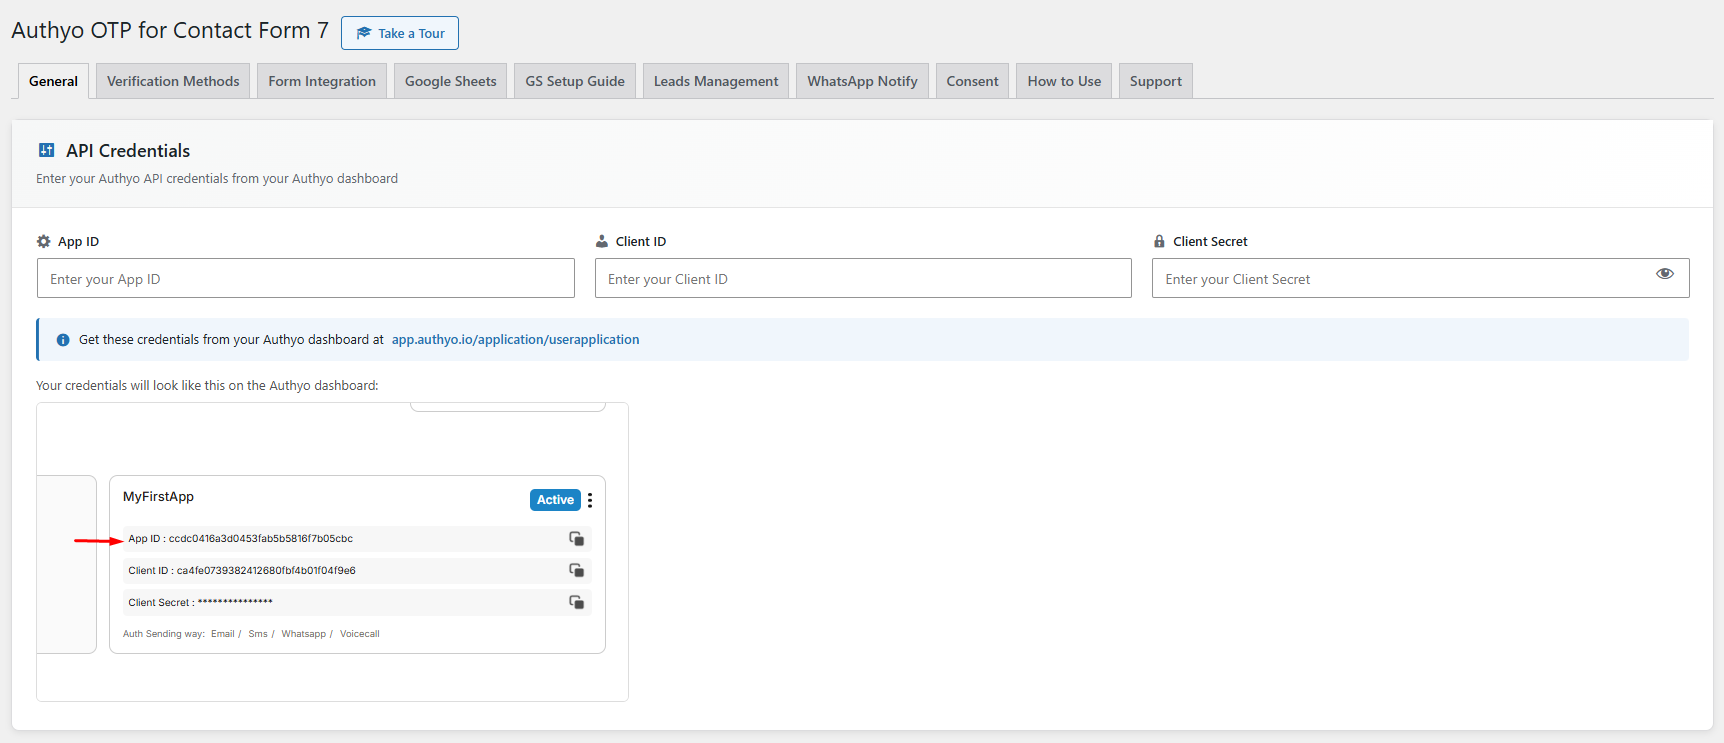The width and height of the screenshot is (1724, 743).
Task: Click the graduation cap icon on Take a Tour
Action: (364, 33)
